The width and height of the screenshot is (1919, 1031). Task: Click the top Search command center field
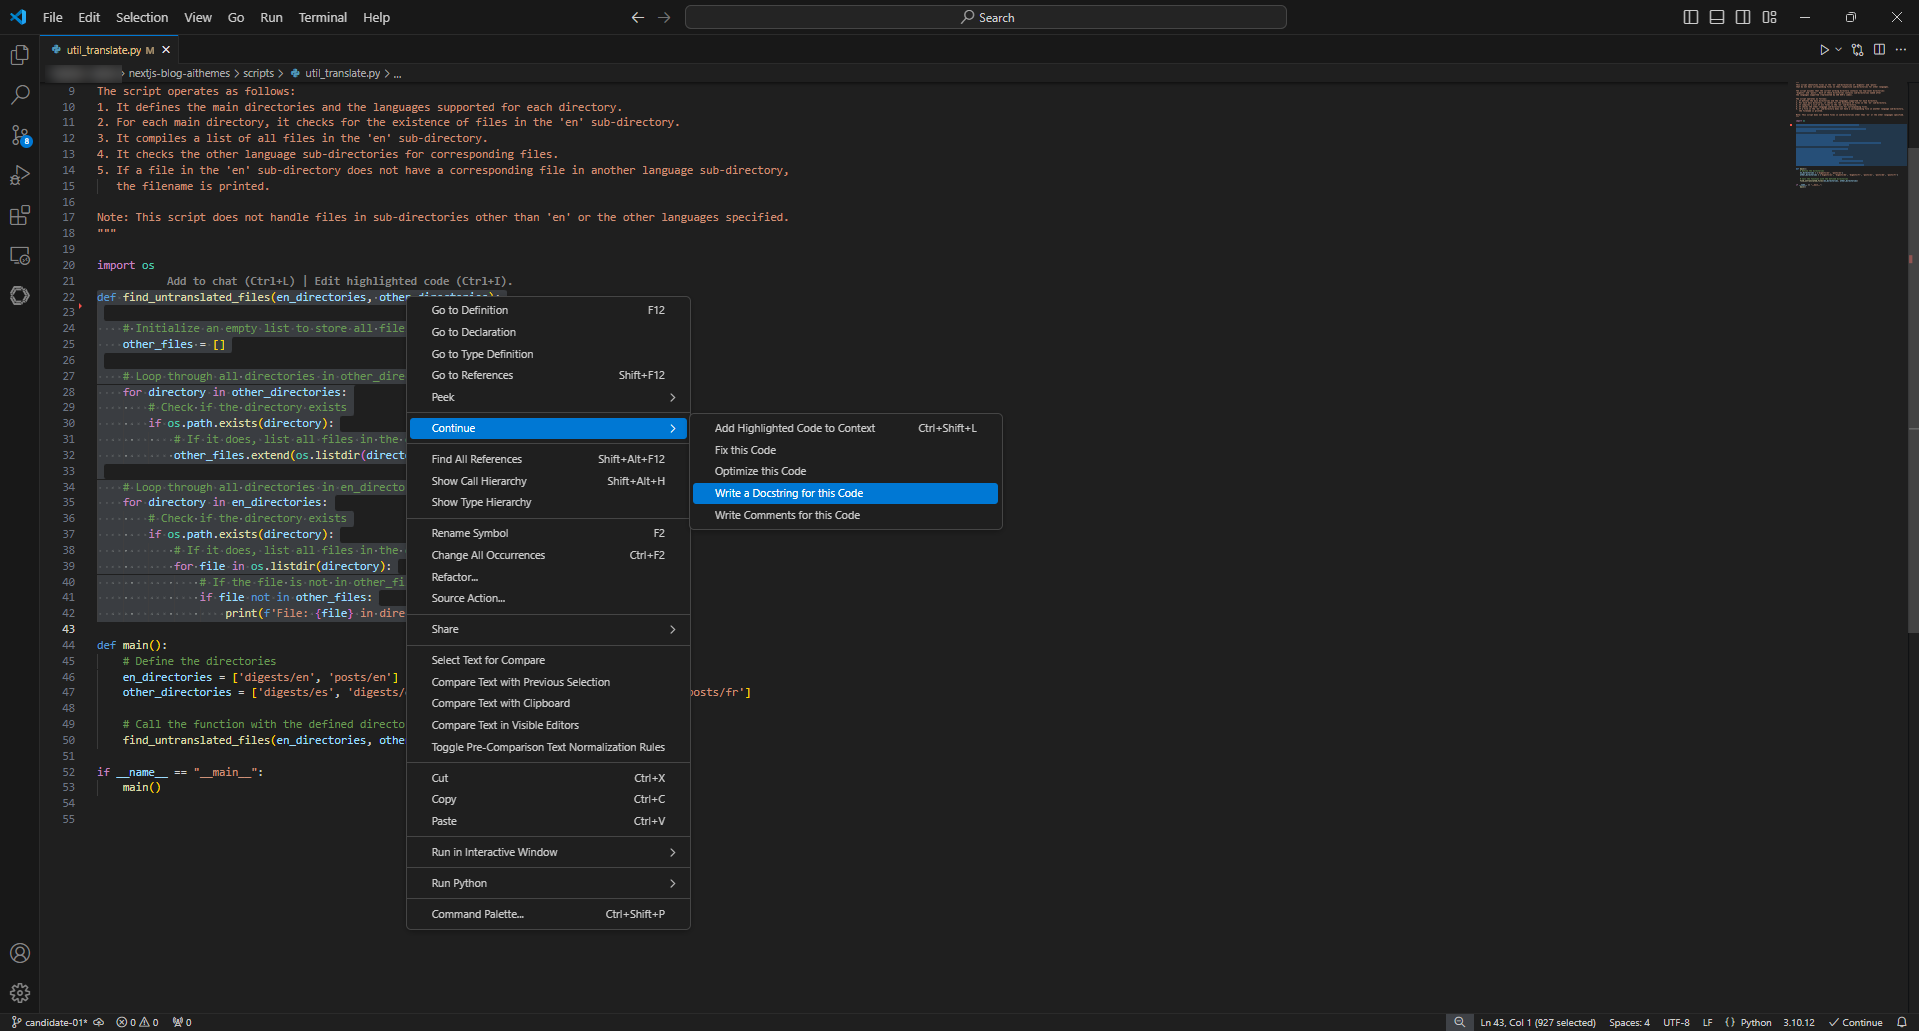985,17
